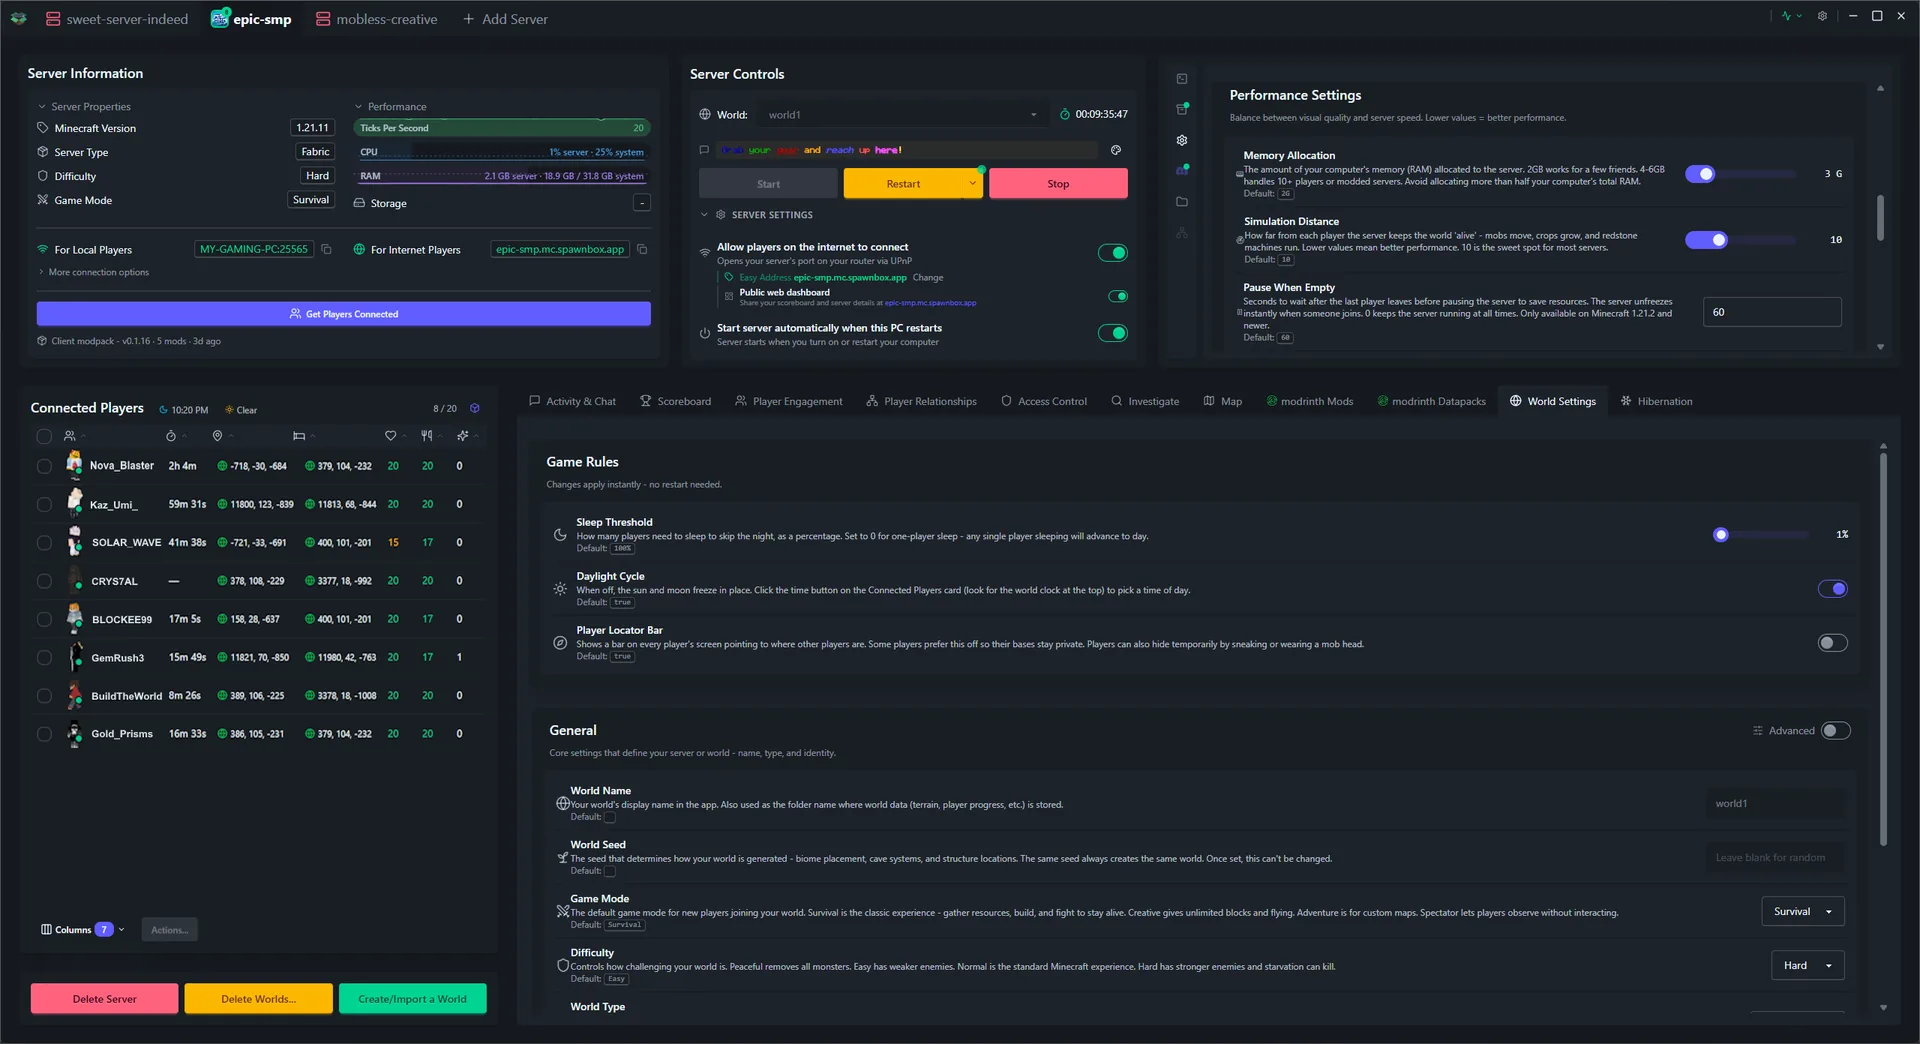
Task: Open the backups panel icon in sidebar
Action: click(x=1182, y=107)
